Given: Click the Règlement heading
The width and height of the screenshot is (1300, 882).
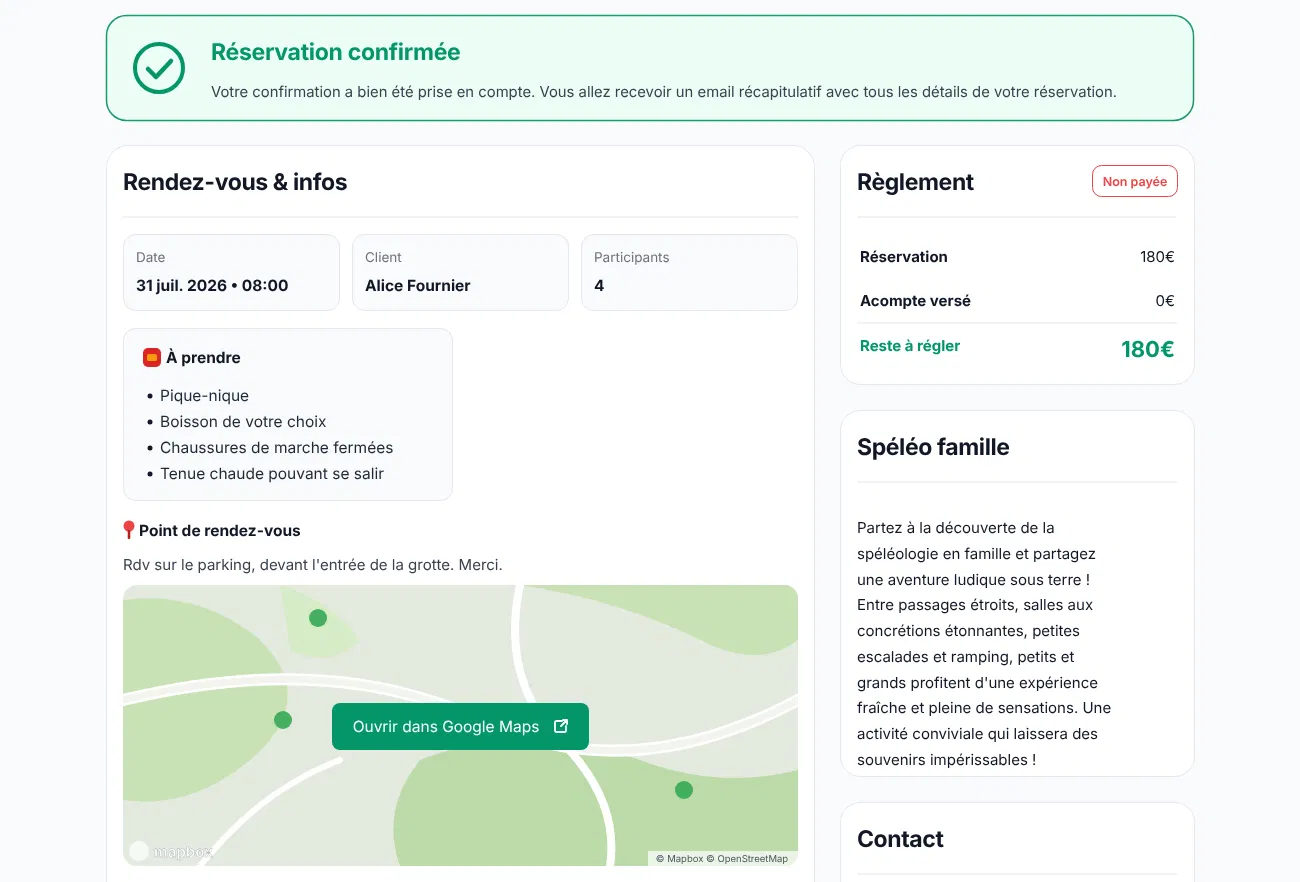Looking at the screenshot, I should coord(915,182).
